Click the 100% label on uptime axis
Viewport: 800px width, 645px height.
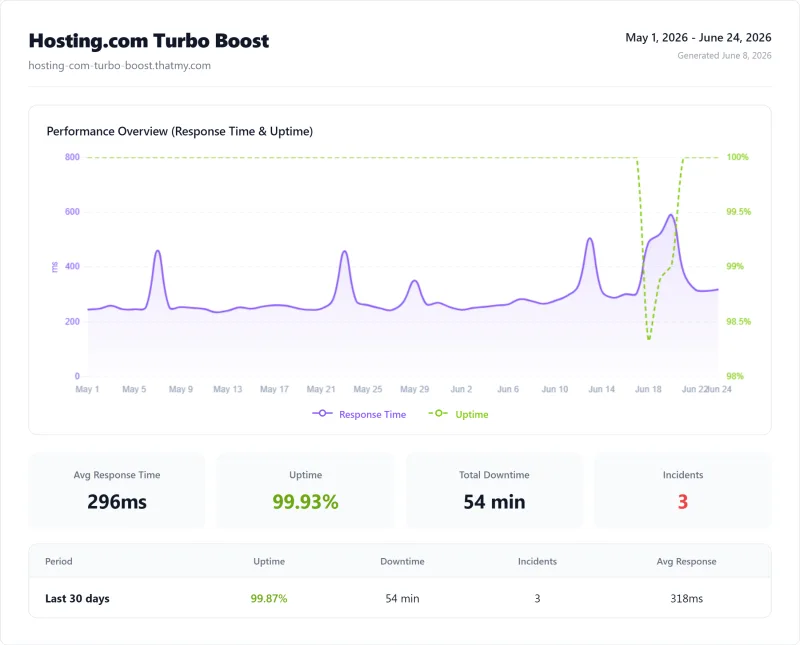click(737, 157)
